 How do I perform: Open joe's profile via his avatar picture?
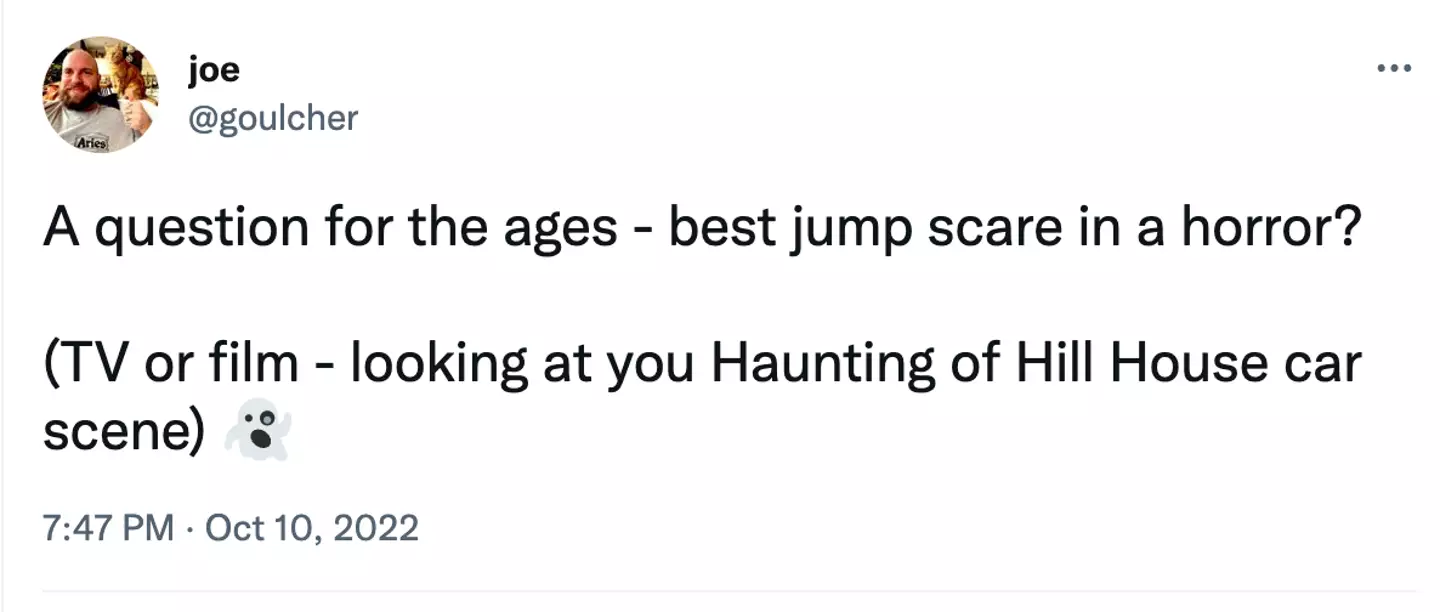[x=99, y=95]
